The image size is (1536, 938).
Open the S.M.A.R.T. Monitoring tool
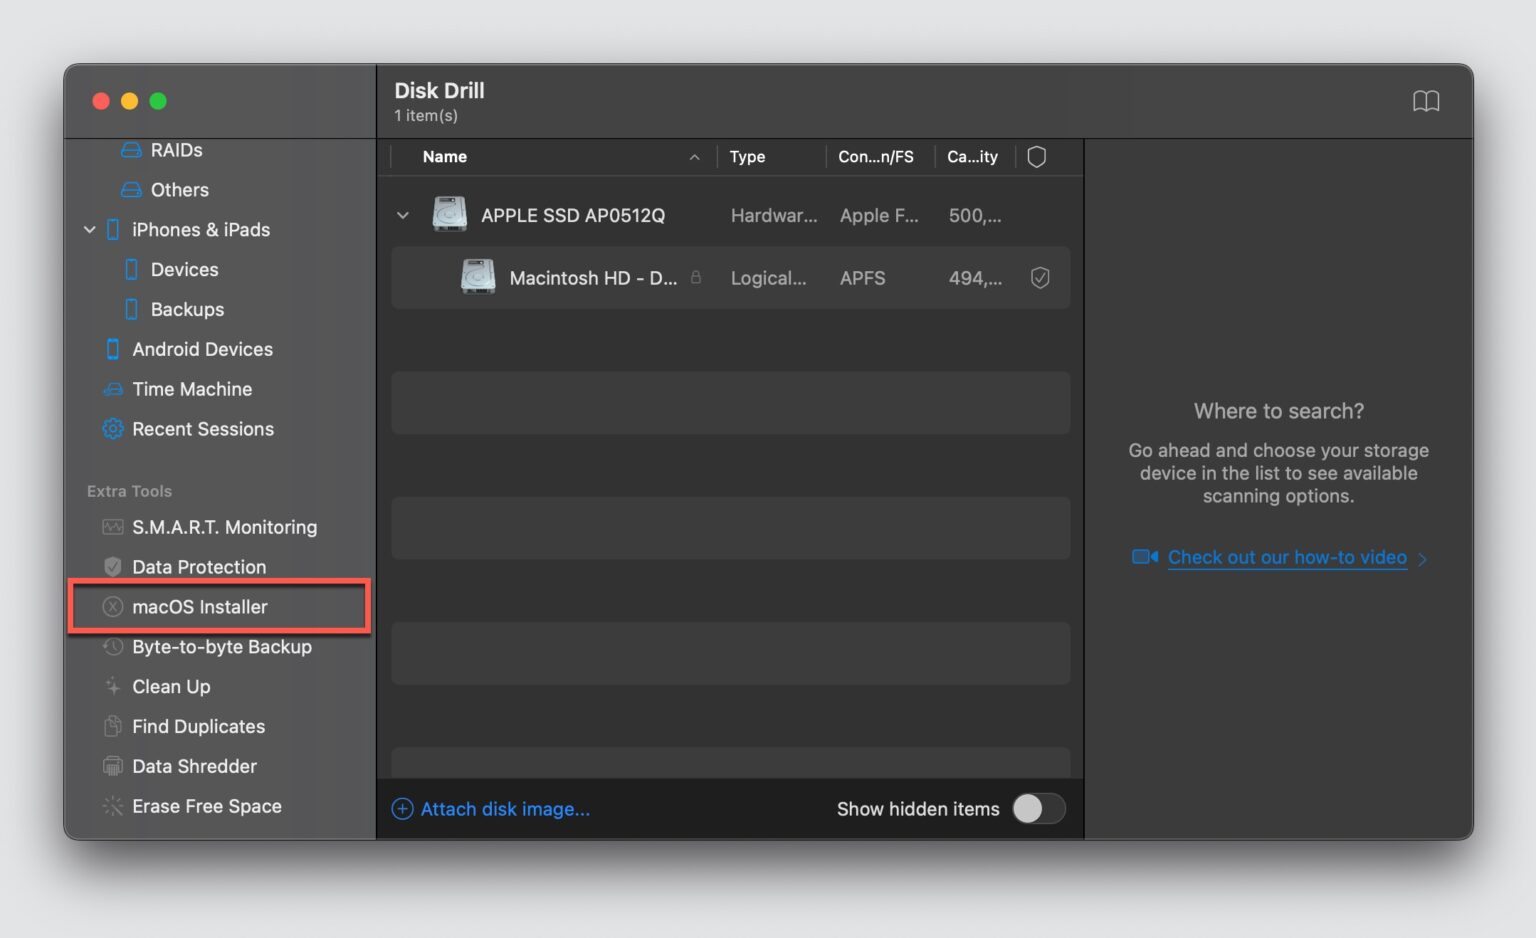[224, 527]
